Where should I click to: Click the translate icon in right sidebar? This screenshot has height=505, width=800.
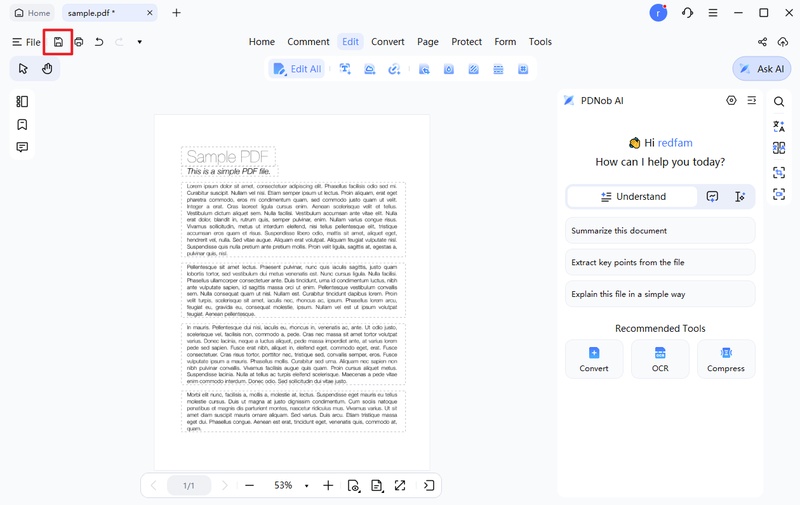779,126
